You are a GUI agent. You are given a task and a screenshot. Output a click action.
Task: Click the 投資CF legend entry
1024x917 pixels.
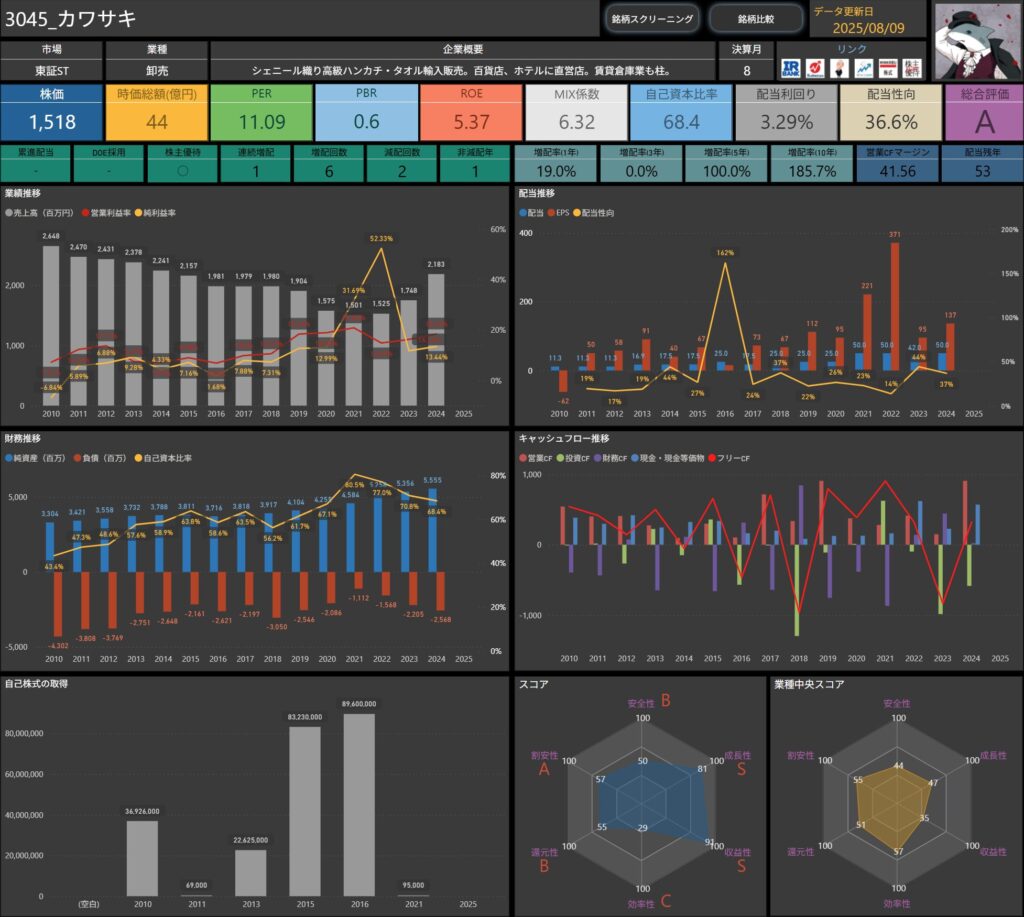click(573, 458)
